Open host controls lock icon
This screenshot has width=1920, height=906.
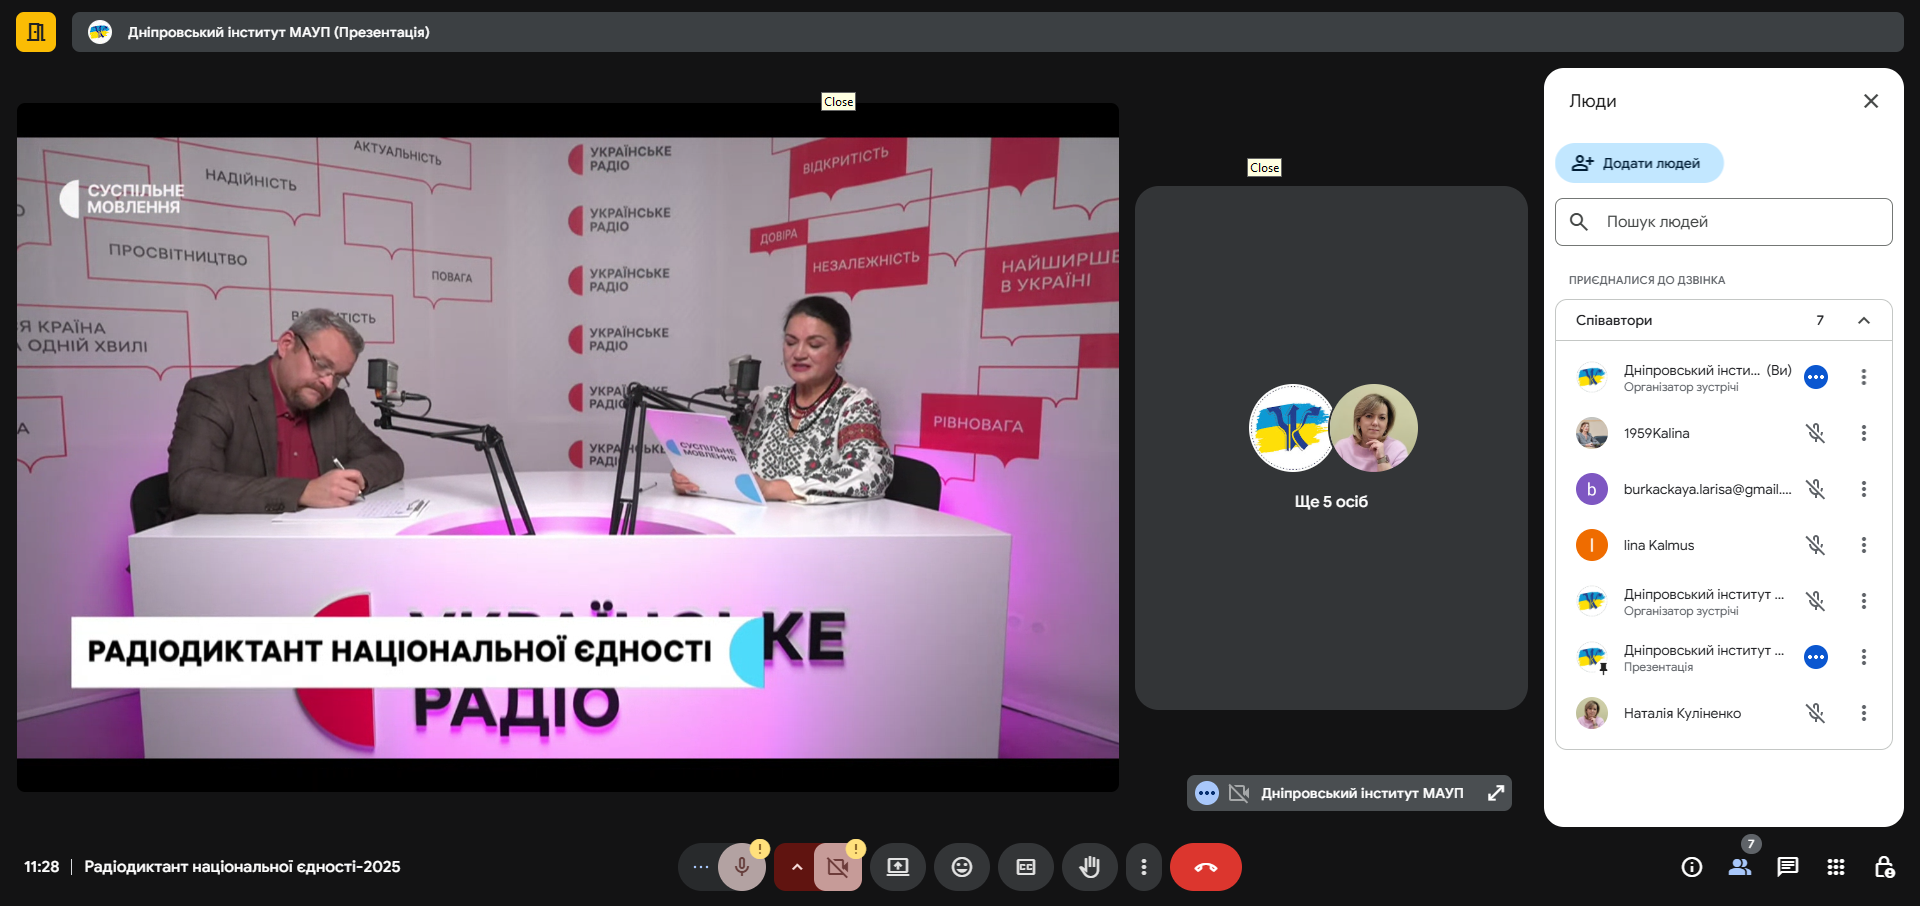pyautogui.click(x=1884, y=867)
